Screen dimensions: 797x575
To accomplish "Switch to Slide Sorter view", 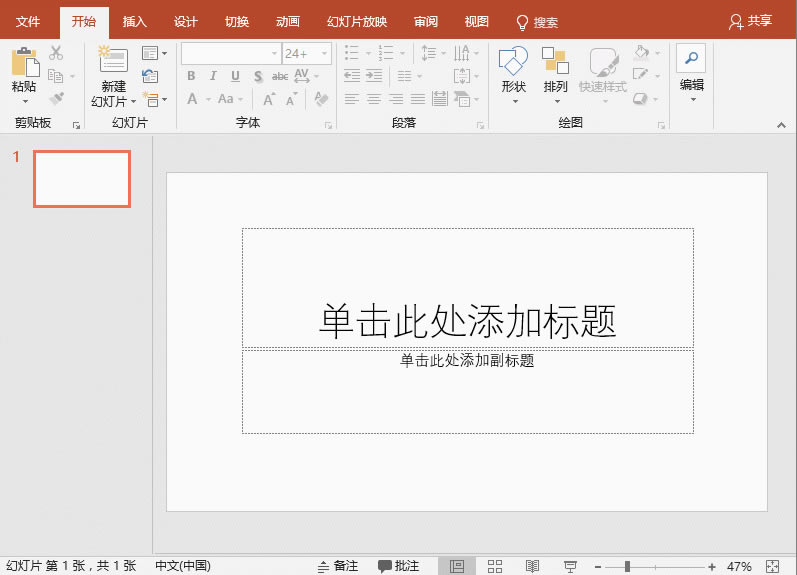I will [495, 566].
